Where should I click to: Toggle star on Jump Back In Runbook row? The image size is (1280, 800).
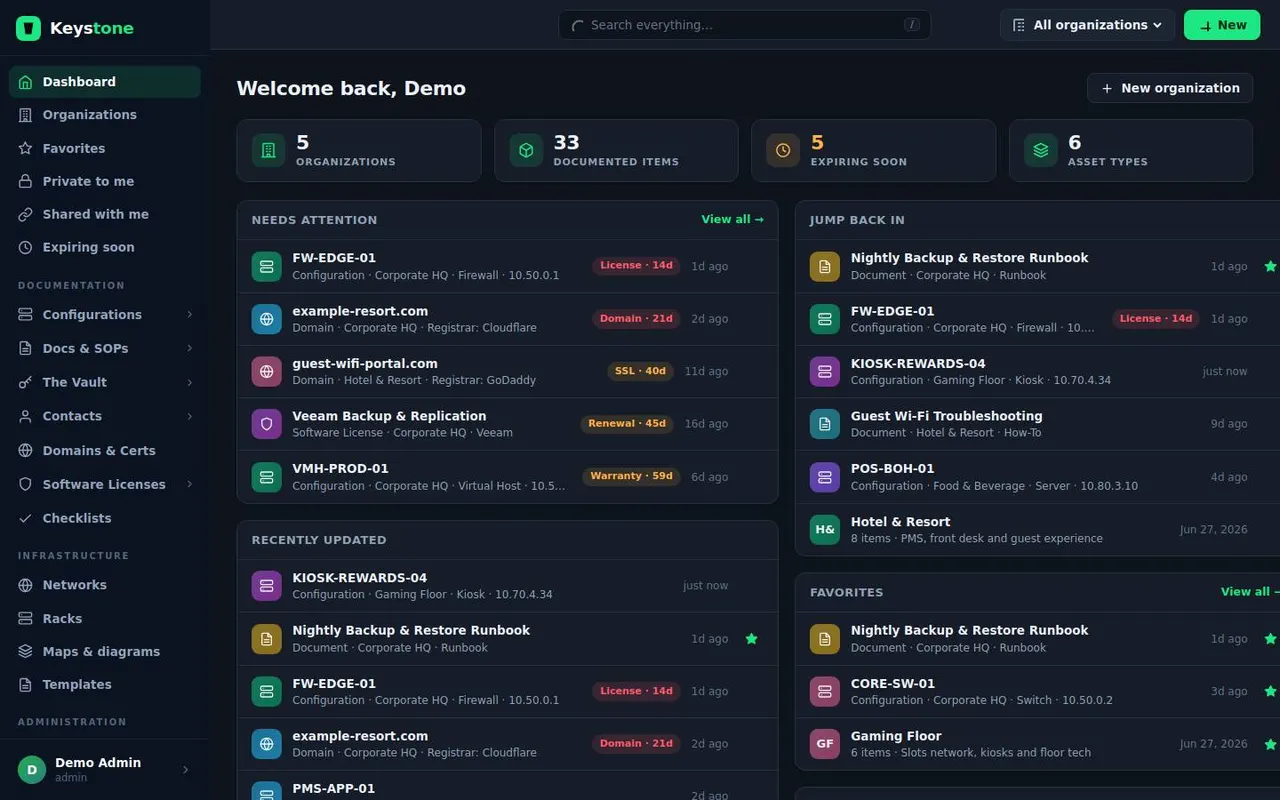click(x=1270, y=266)
